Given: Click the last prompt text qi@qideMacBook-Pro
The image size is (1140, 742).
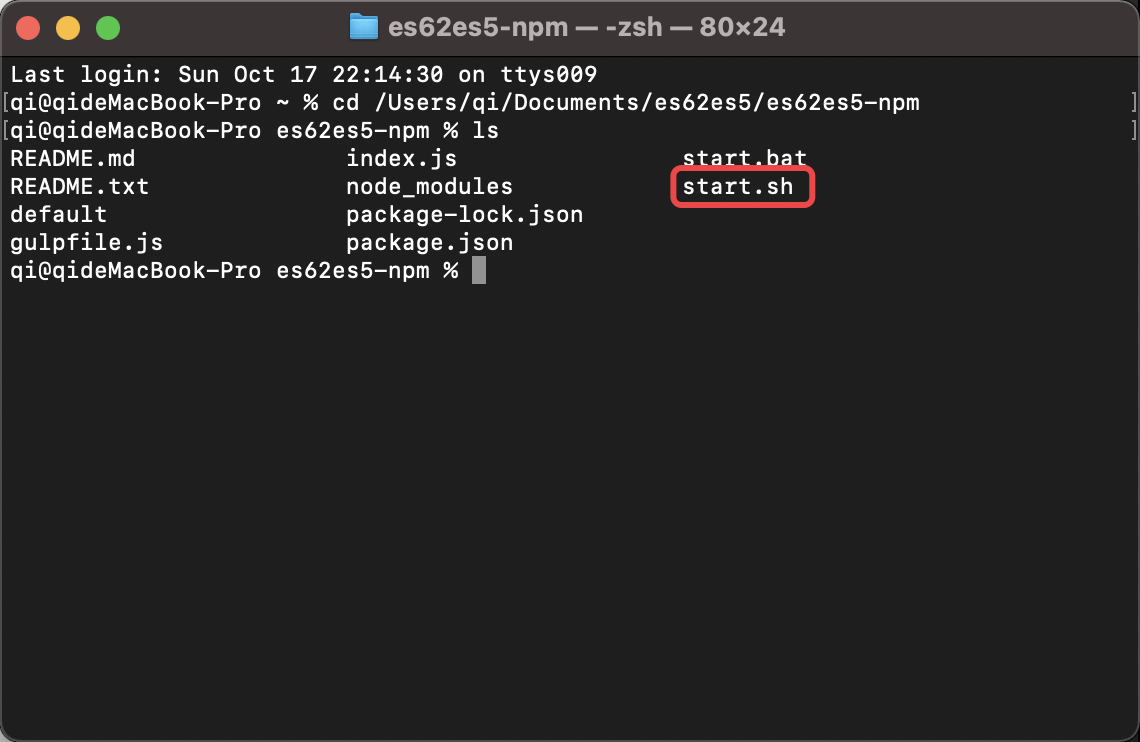Looking at the screenshot, I should tap(135, 271).
